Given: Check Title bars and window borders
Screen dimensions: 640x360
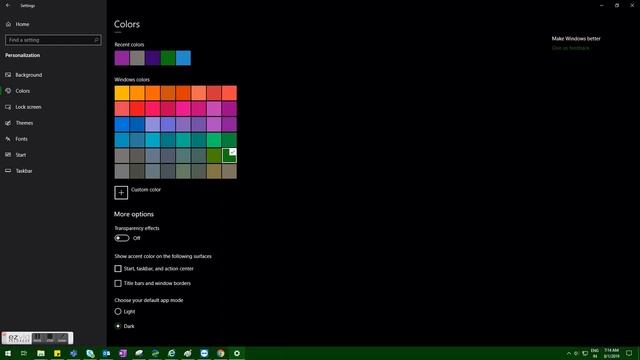Looking at the screenshot, I should pos(118,283).
